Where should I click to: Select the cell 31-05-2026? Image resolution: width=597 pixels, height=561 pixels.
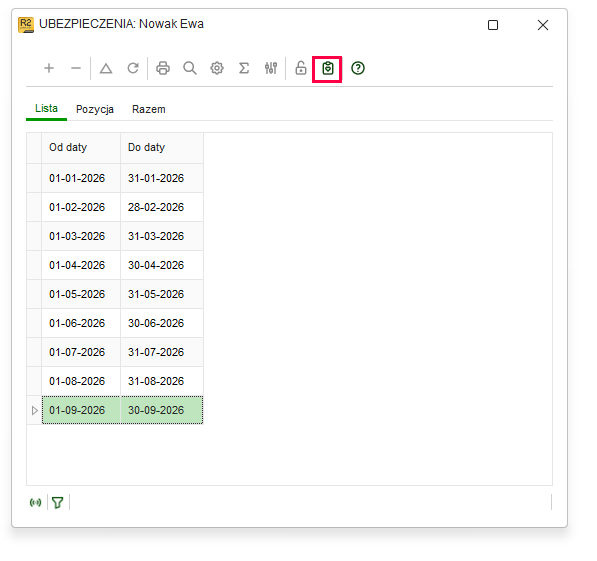coord(162,294)
